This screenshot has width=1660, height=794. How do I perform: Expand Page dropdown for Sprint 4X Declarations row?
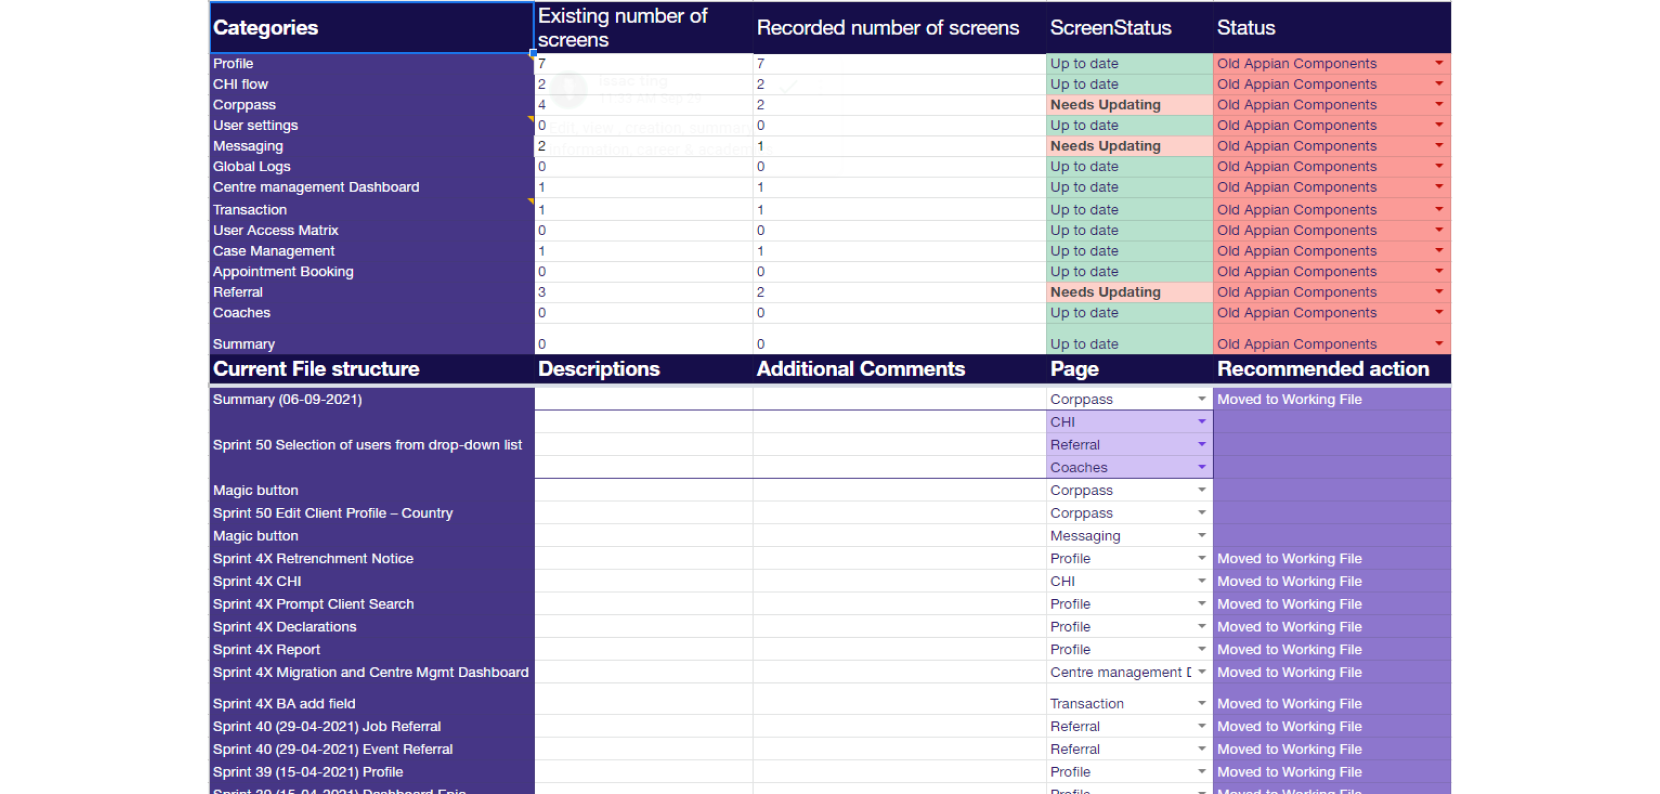1202,626
